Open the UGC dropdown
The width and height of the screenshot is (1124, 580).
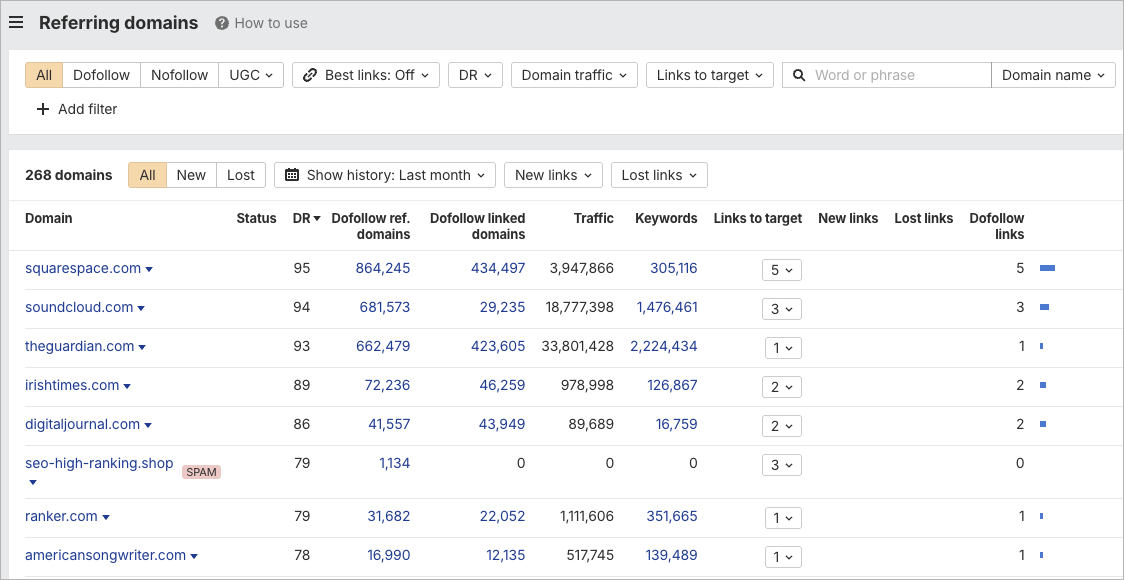pyautogui.click(x=251, y=75)
